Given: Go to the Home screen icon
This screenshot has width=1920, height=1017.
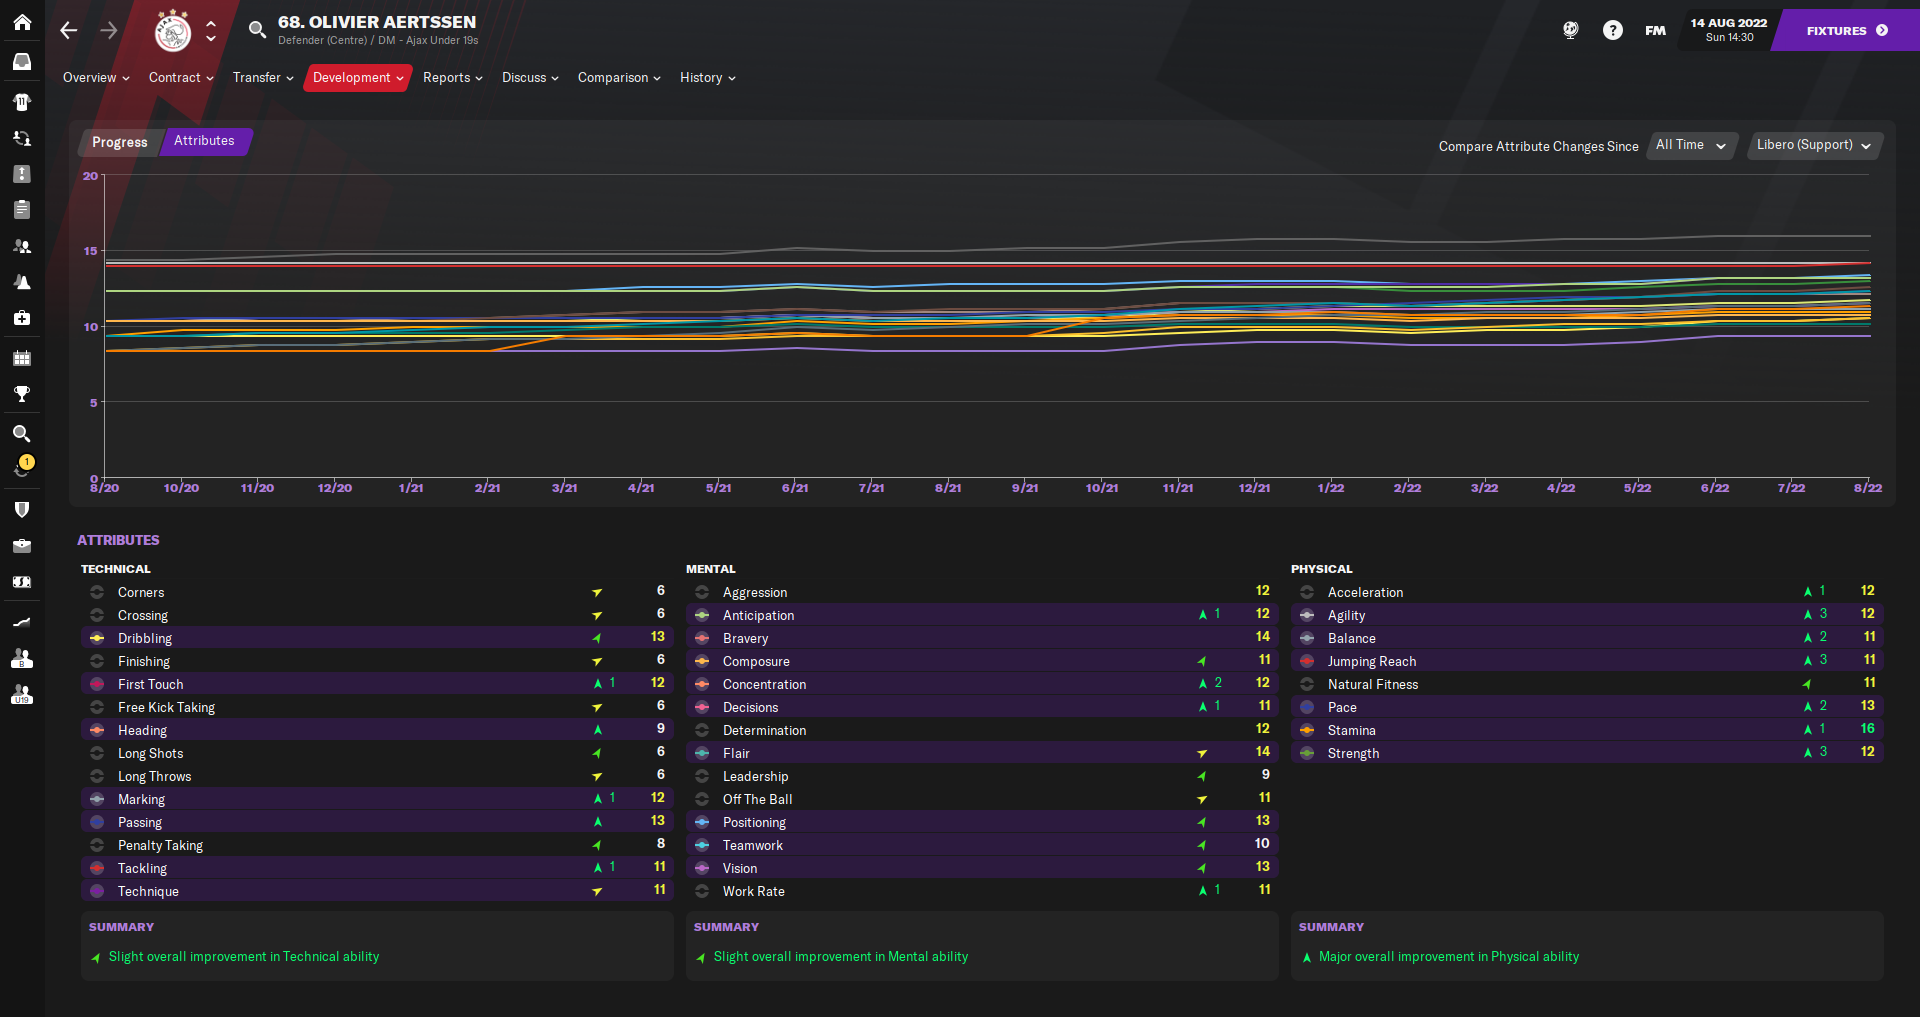Looking at the screenshot, I should (22, 22).
